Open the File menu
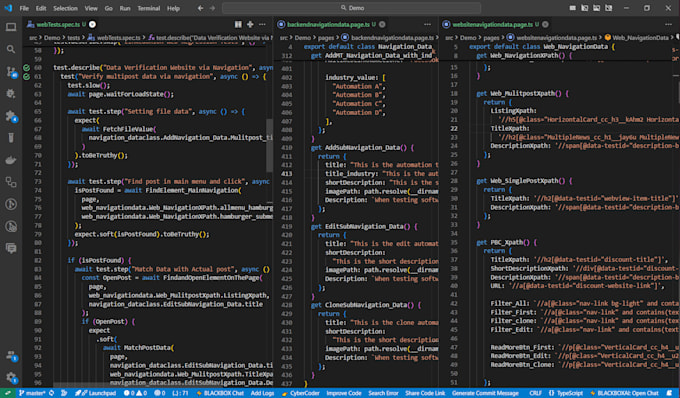Viewport: 680px width, 398px height. tap(24, 8)
